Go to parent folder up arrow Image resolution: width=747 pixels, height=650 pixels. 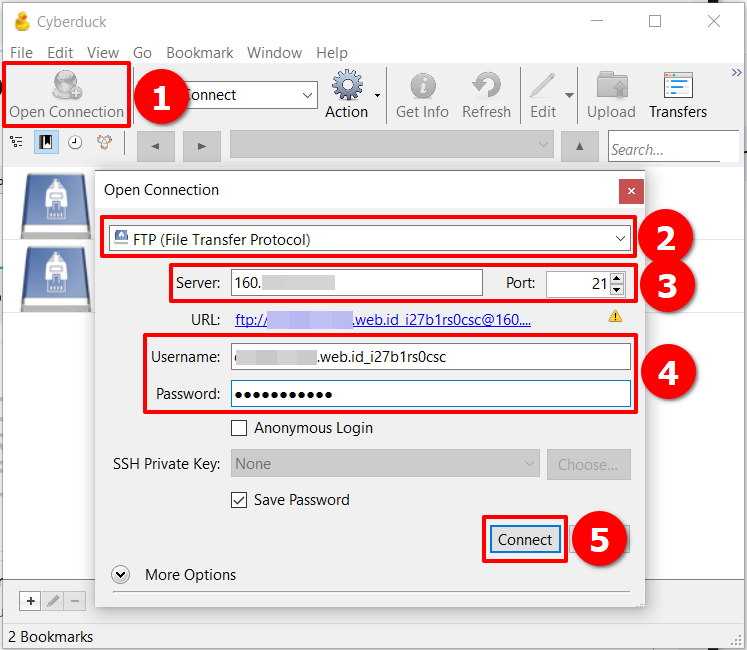tap(579, 146)
